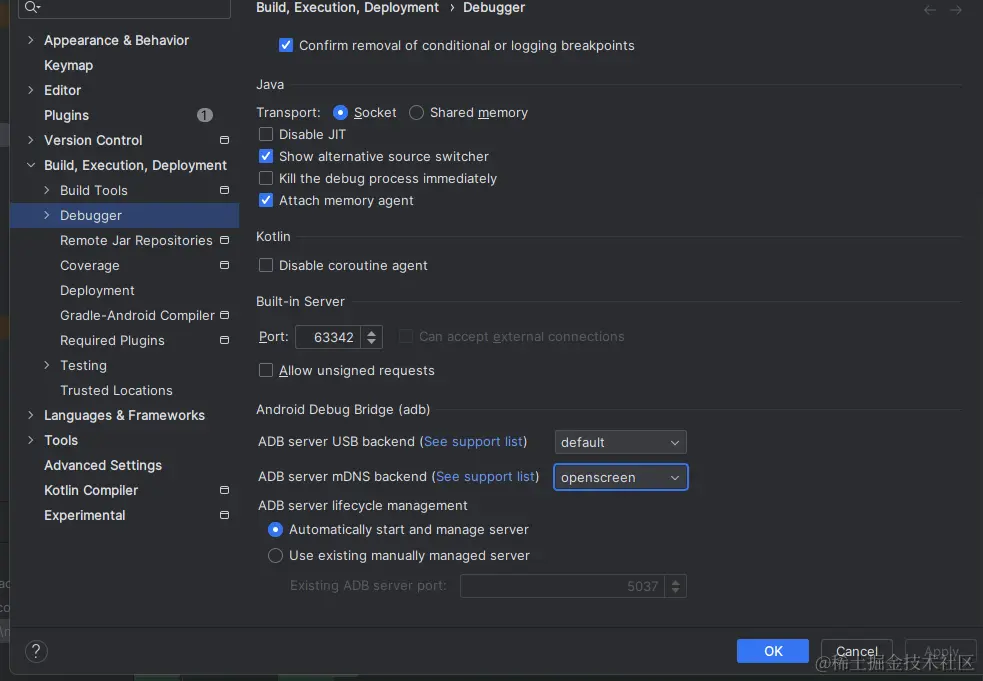The width and height of the screenshot is (983, 681).
Task: Open ADB server mDNS backend dropdown
Action: [621, 477]
